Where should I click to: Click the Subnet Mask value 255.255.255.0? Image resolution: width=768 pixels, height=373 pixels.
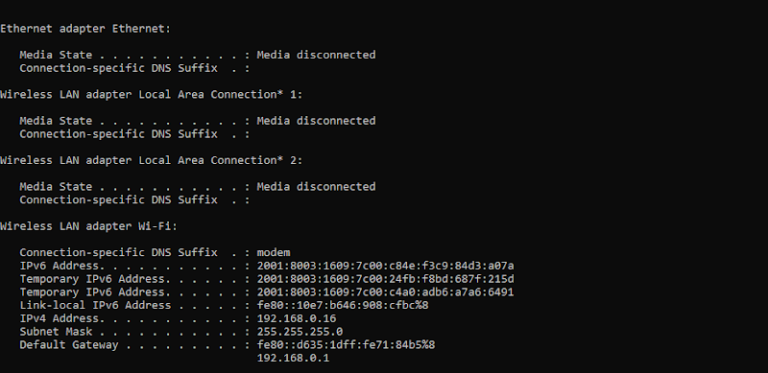click(x=300, y=332)
